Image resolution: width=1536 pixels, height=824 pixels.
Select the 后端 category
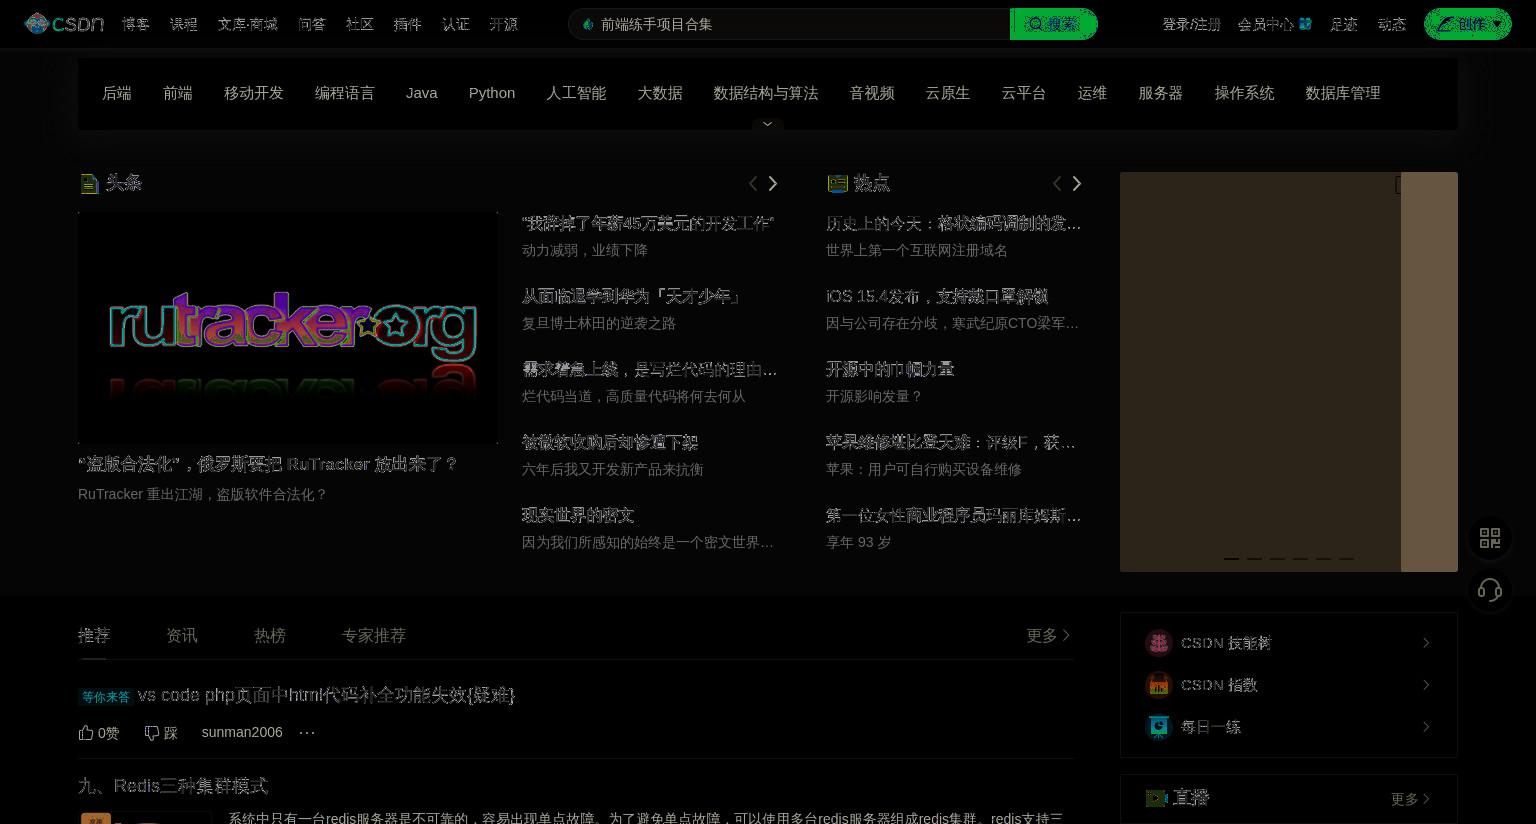[x=117, y=93]
